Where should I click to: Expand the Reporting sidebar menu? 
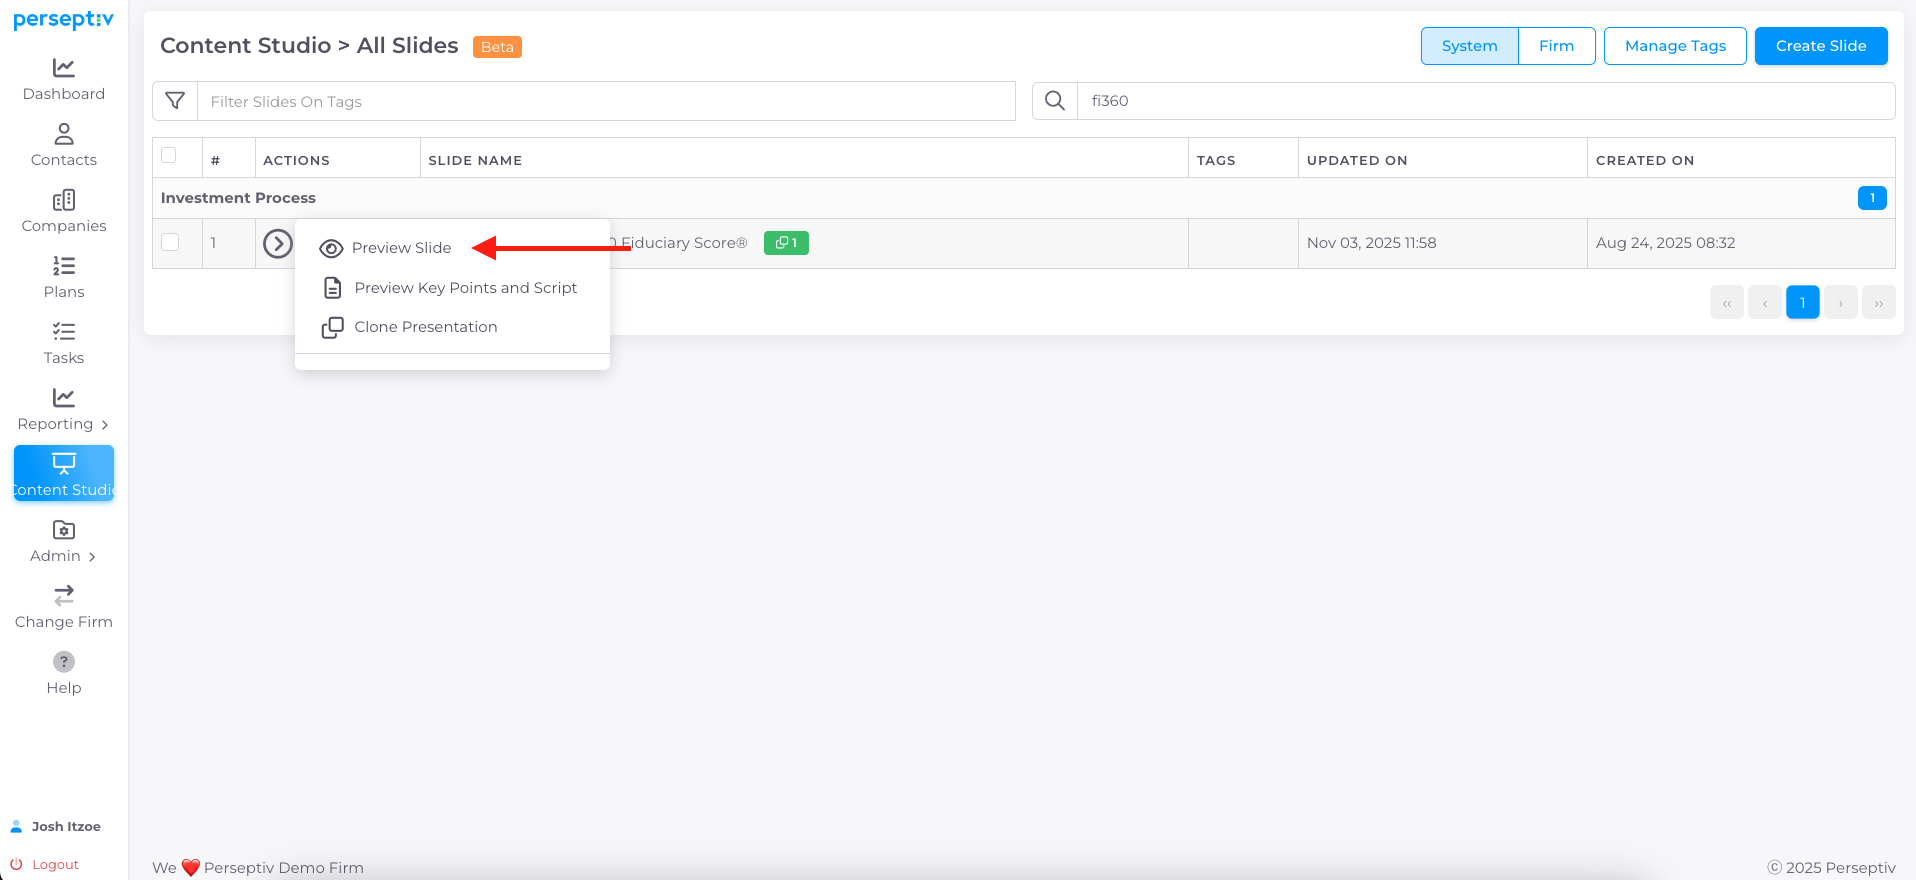click(64, 410)
